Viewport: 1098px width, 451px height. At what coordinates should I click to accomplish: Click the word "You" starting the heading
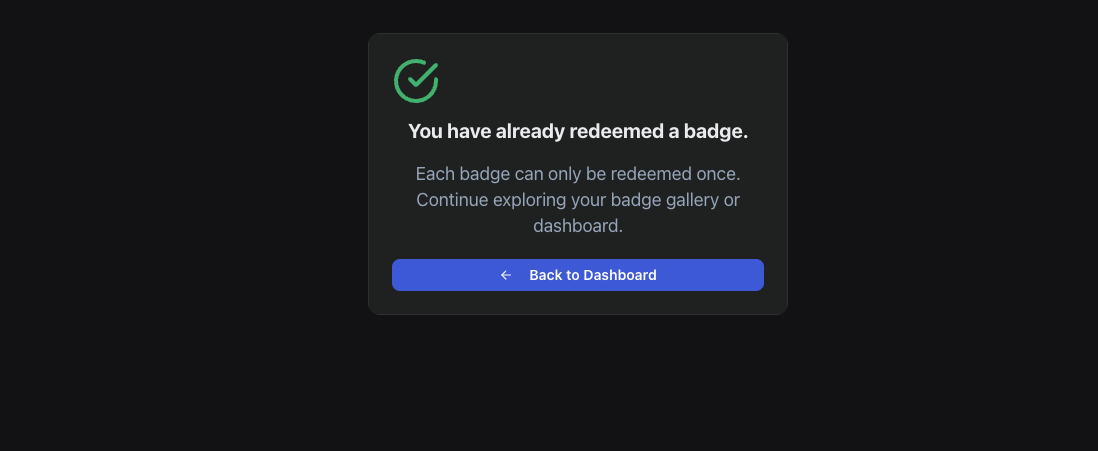point(425,131)
